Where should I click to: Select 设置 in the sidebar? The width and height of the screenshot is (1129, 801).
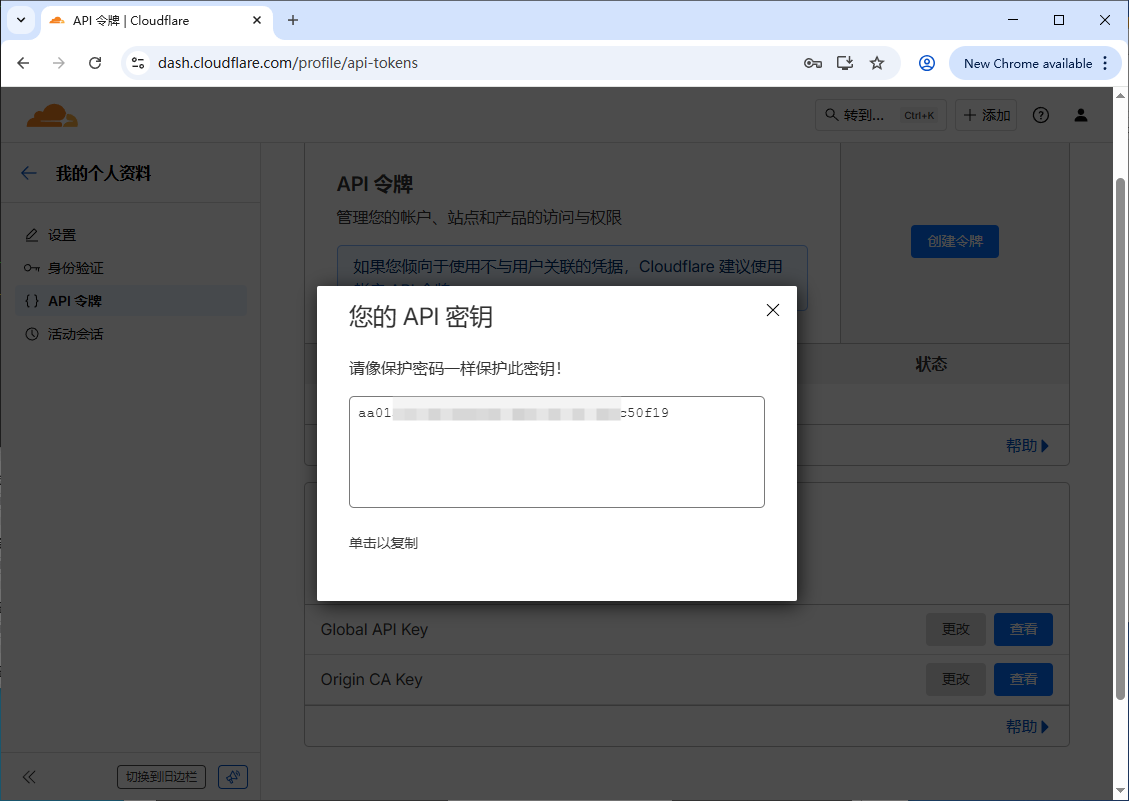(62, 235)
